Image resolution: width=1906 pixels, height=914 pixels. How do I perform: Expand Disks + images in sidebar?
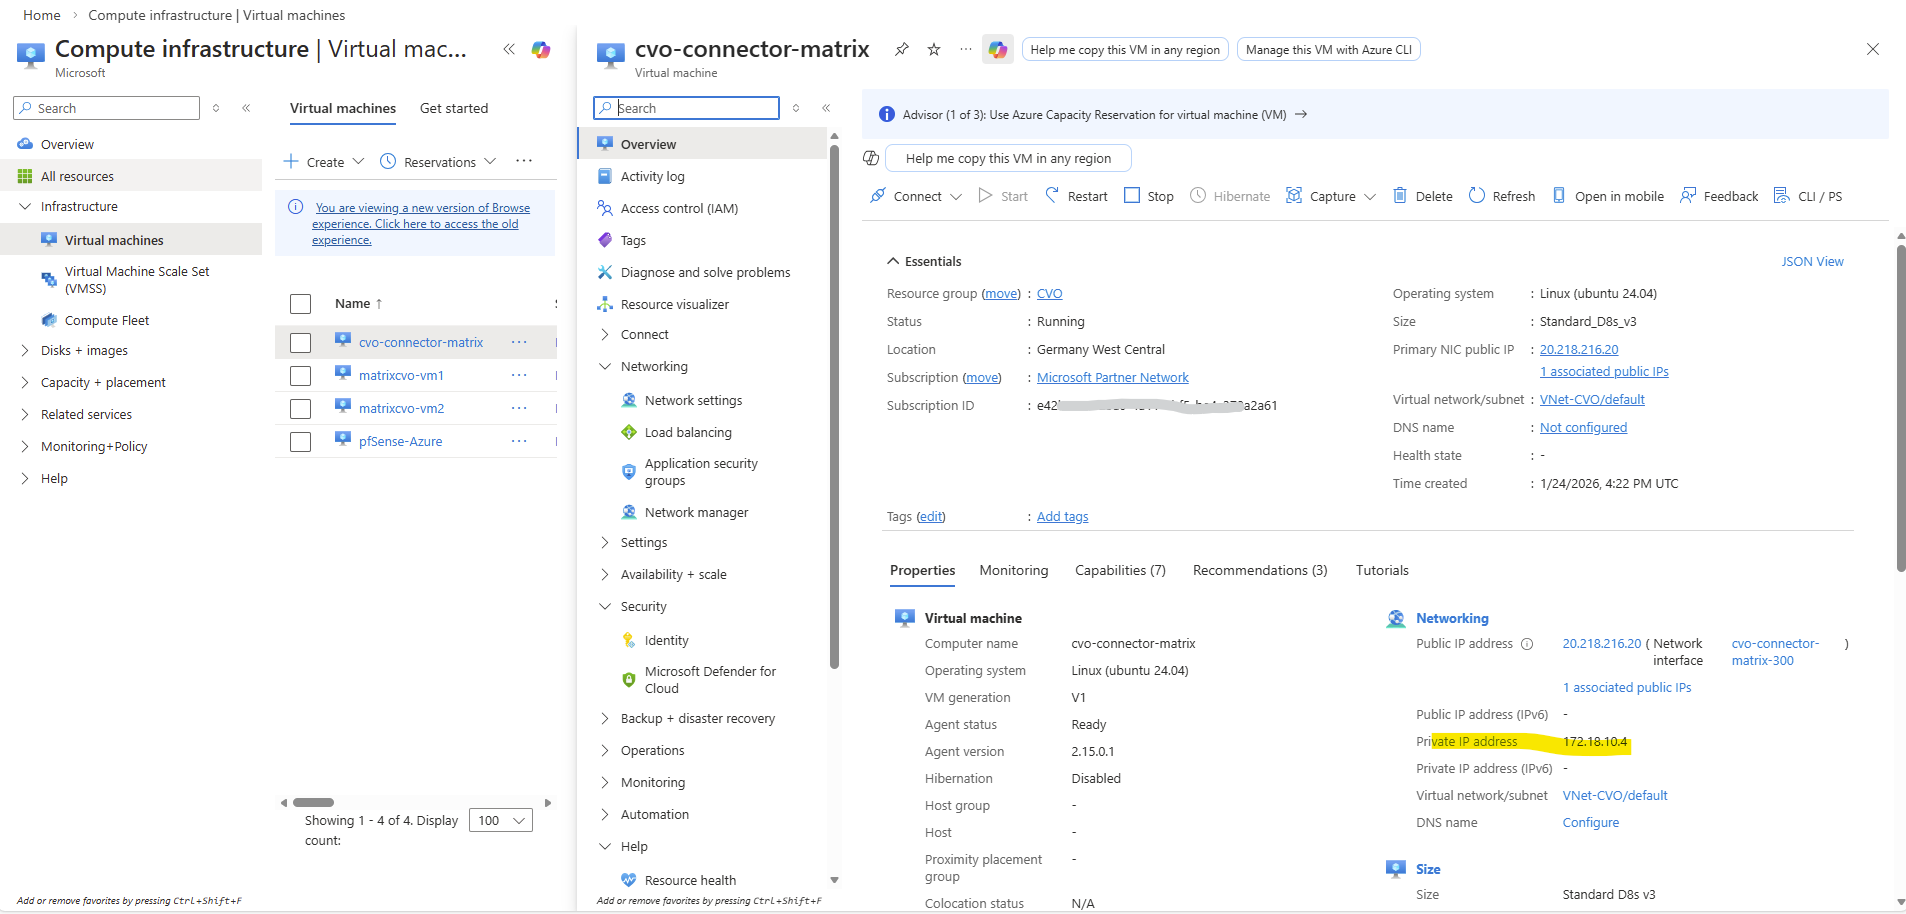point(25,351)
